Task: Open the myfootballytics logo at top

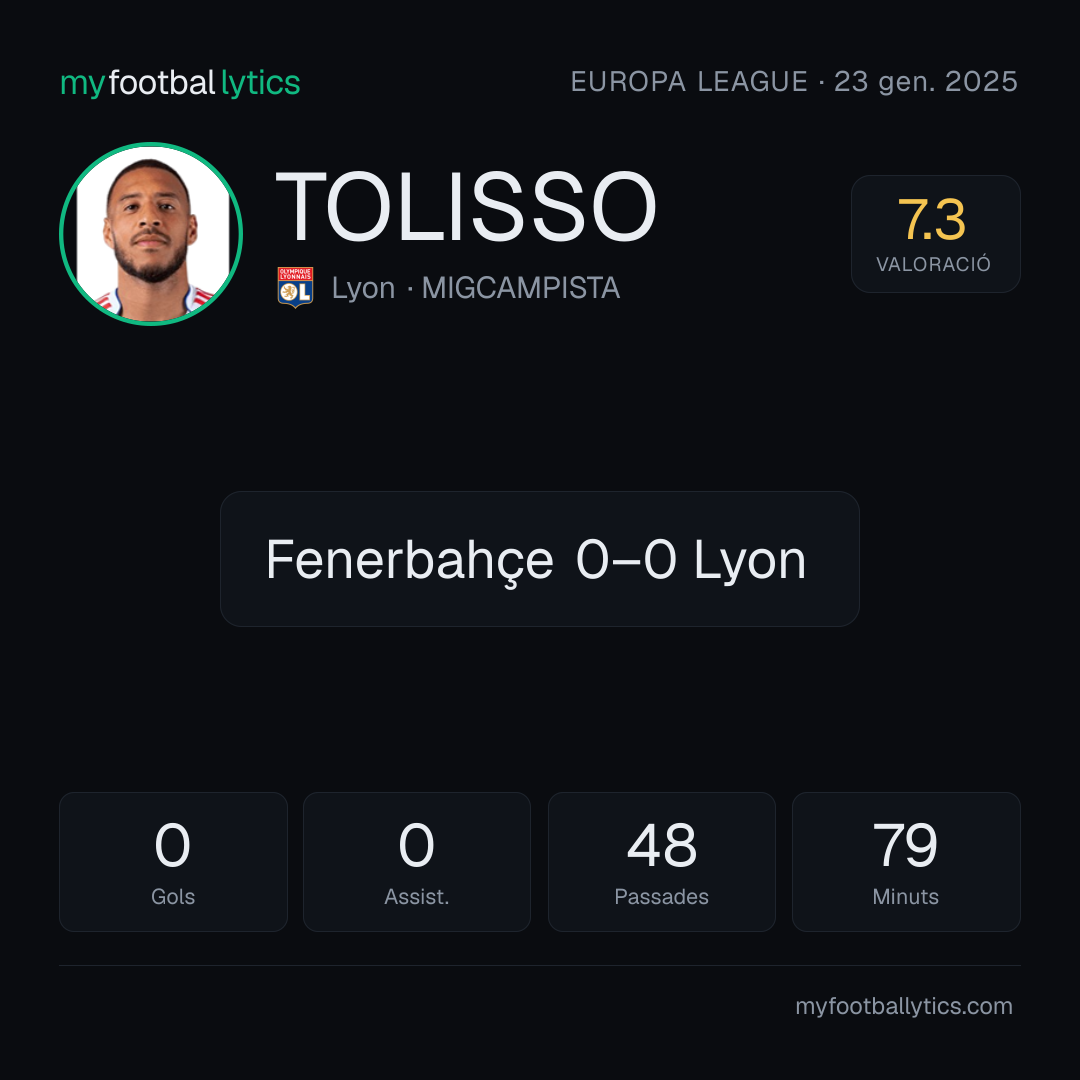Action: click(x=180, y=83)
